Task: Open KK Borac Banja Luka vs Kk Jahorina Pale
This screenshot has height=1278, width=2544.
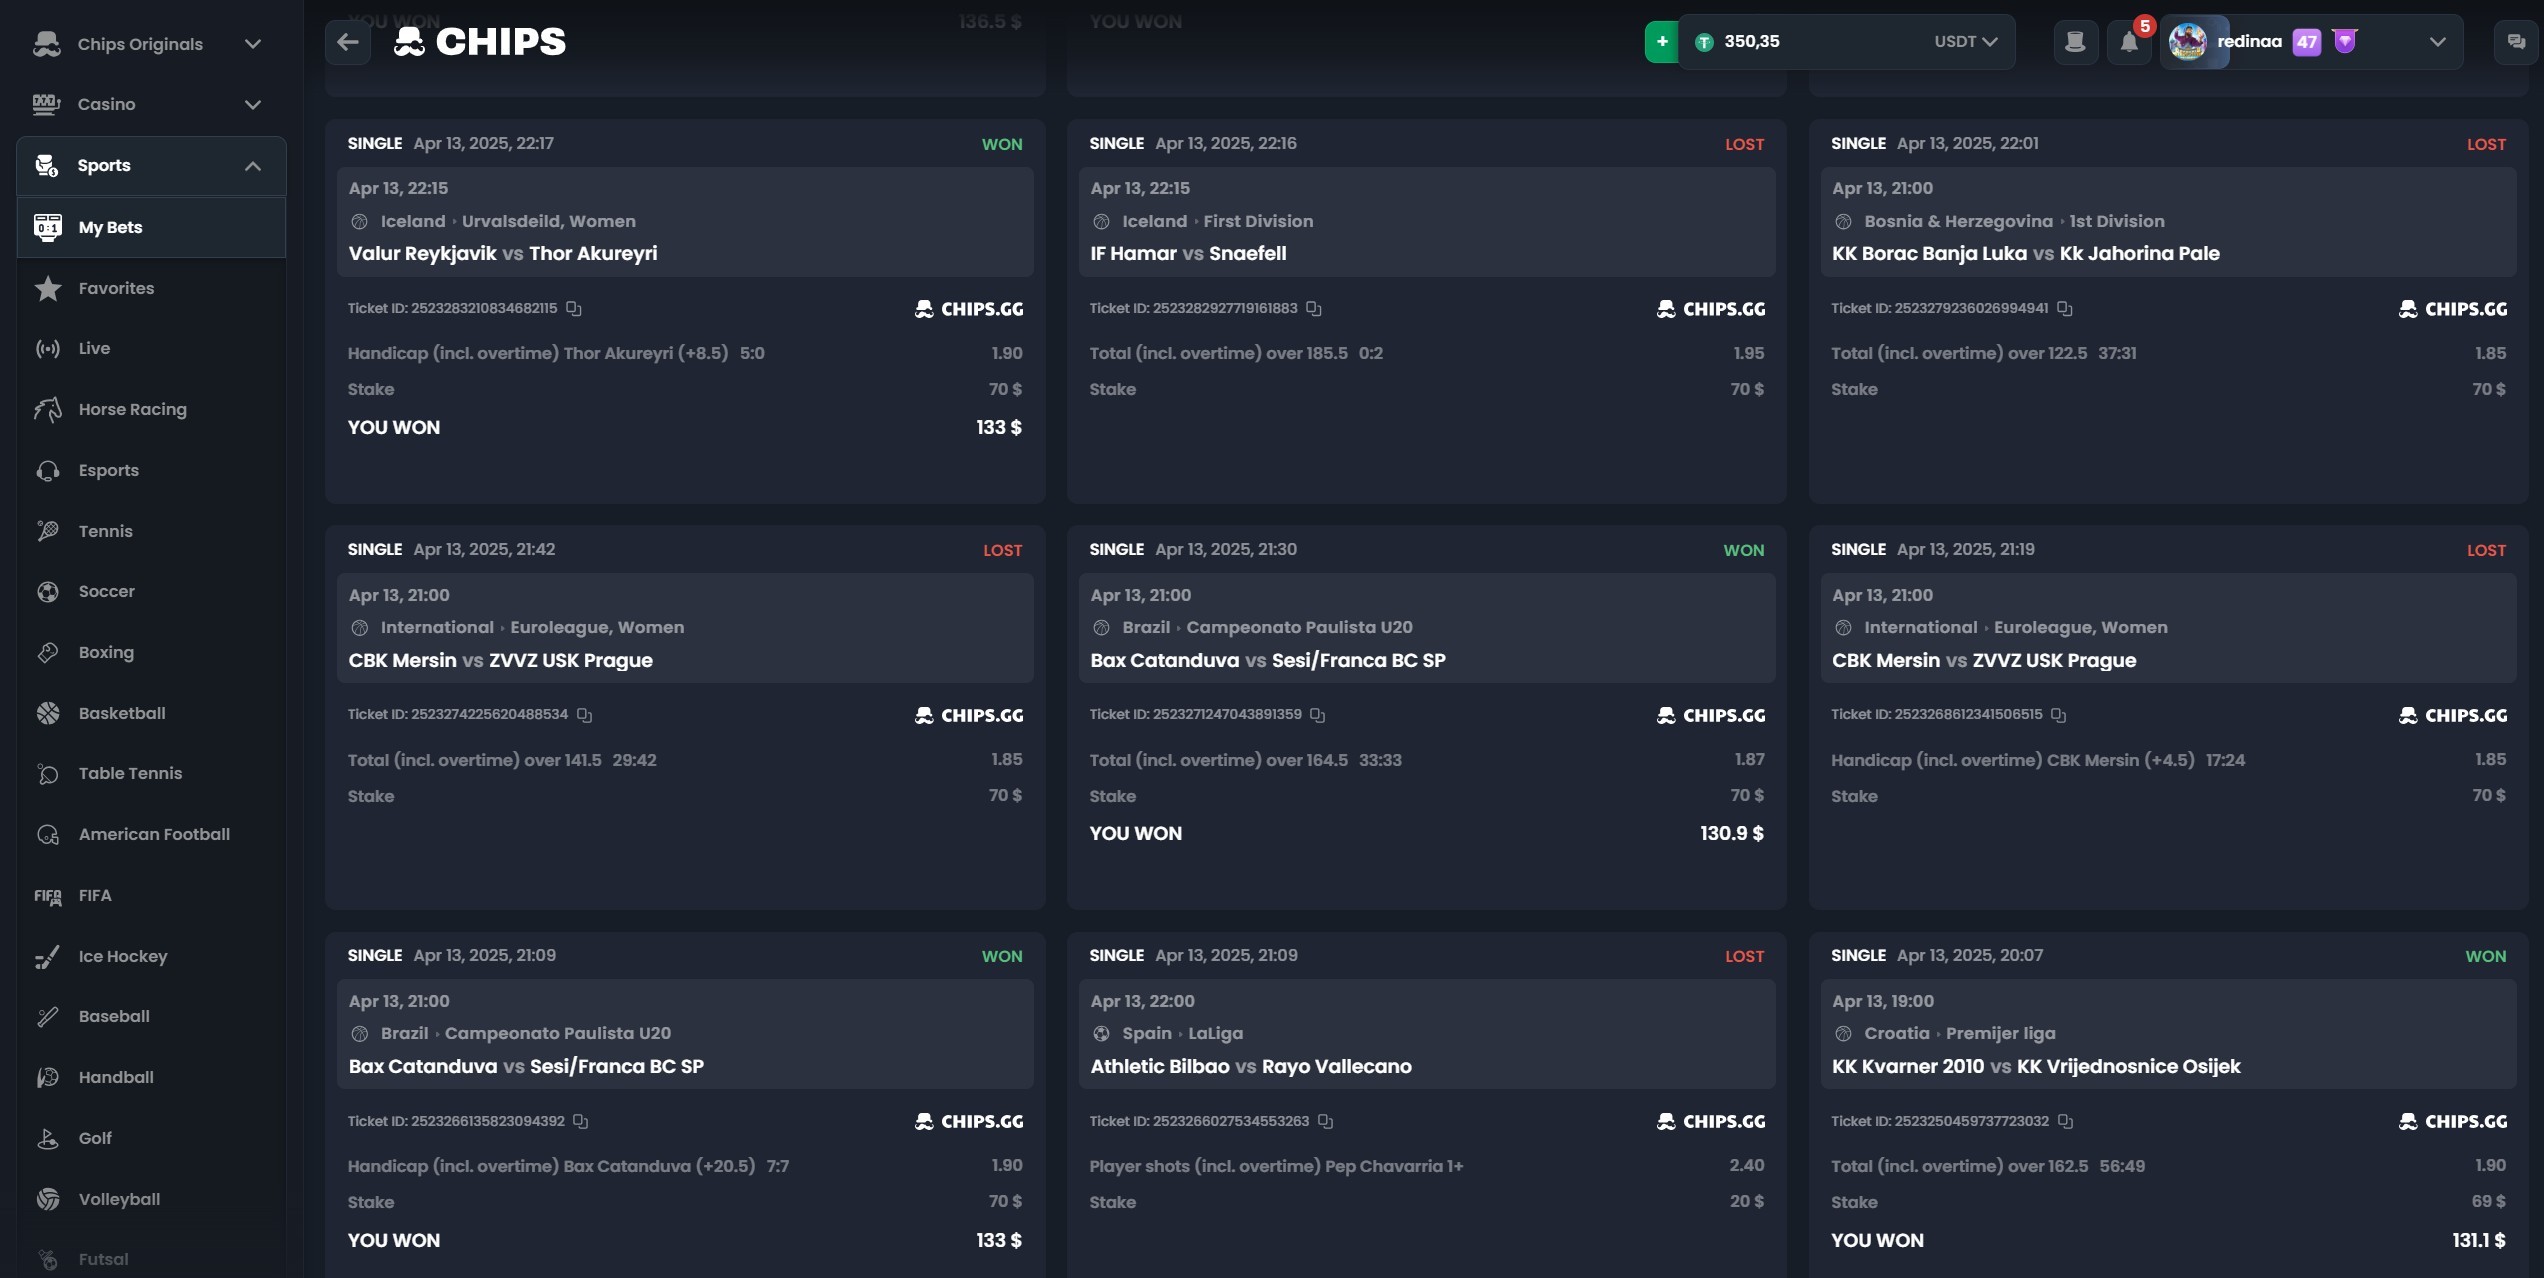Action: (x=2026, y=254)
